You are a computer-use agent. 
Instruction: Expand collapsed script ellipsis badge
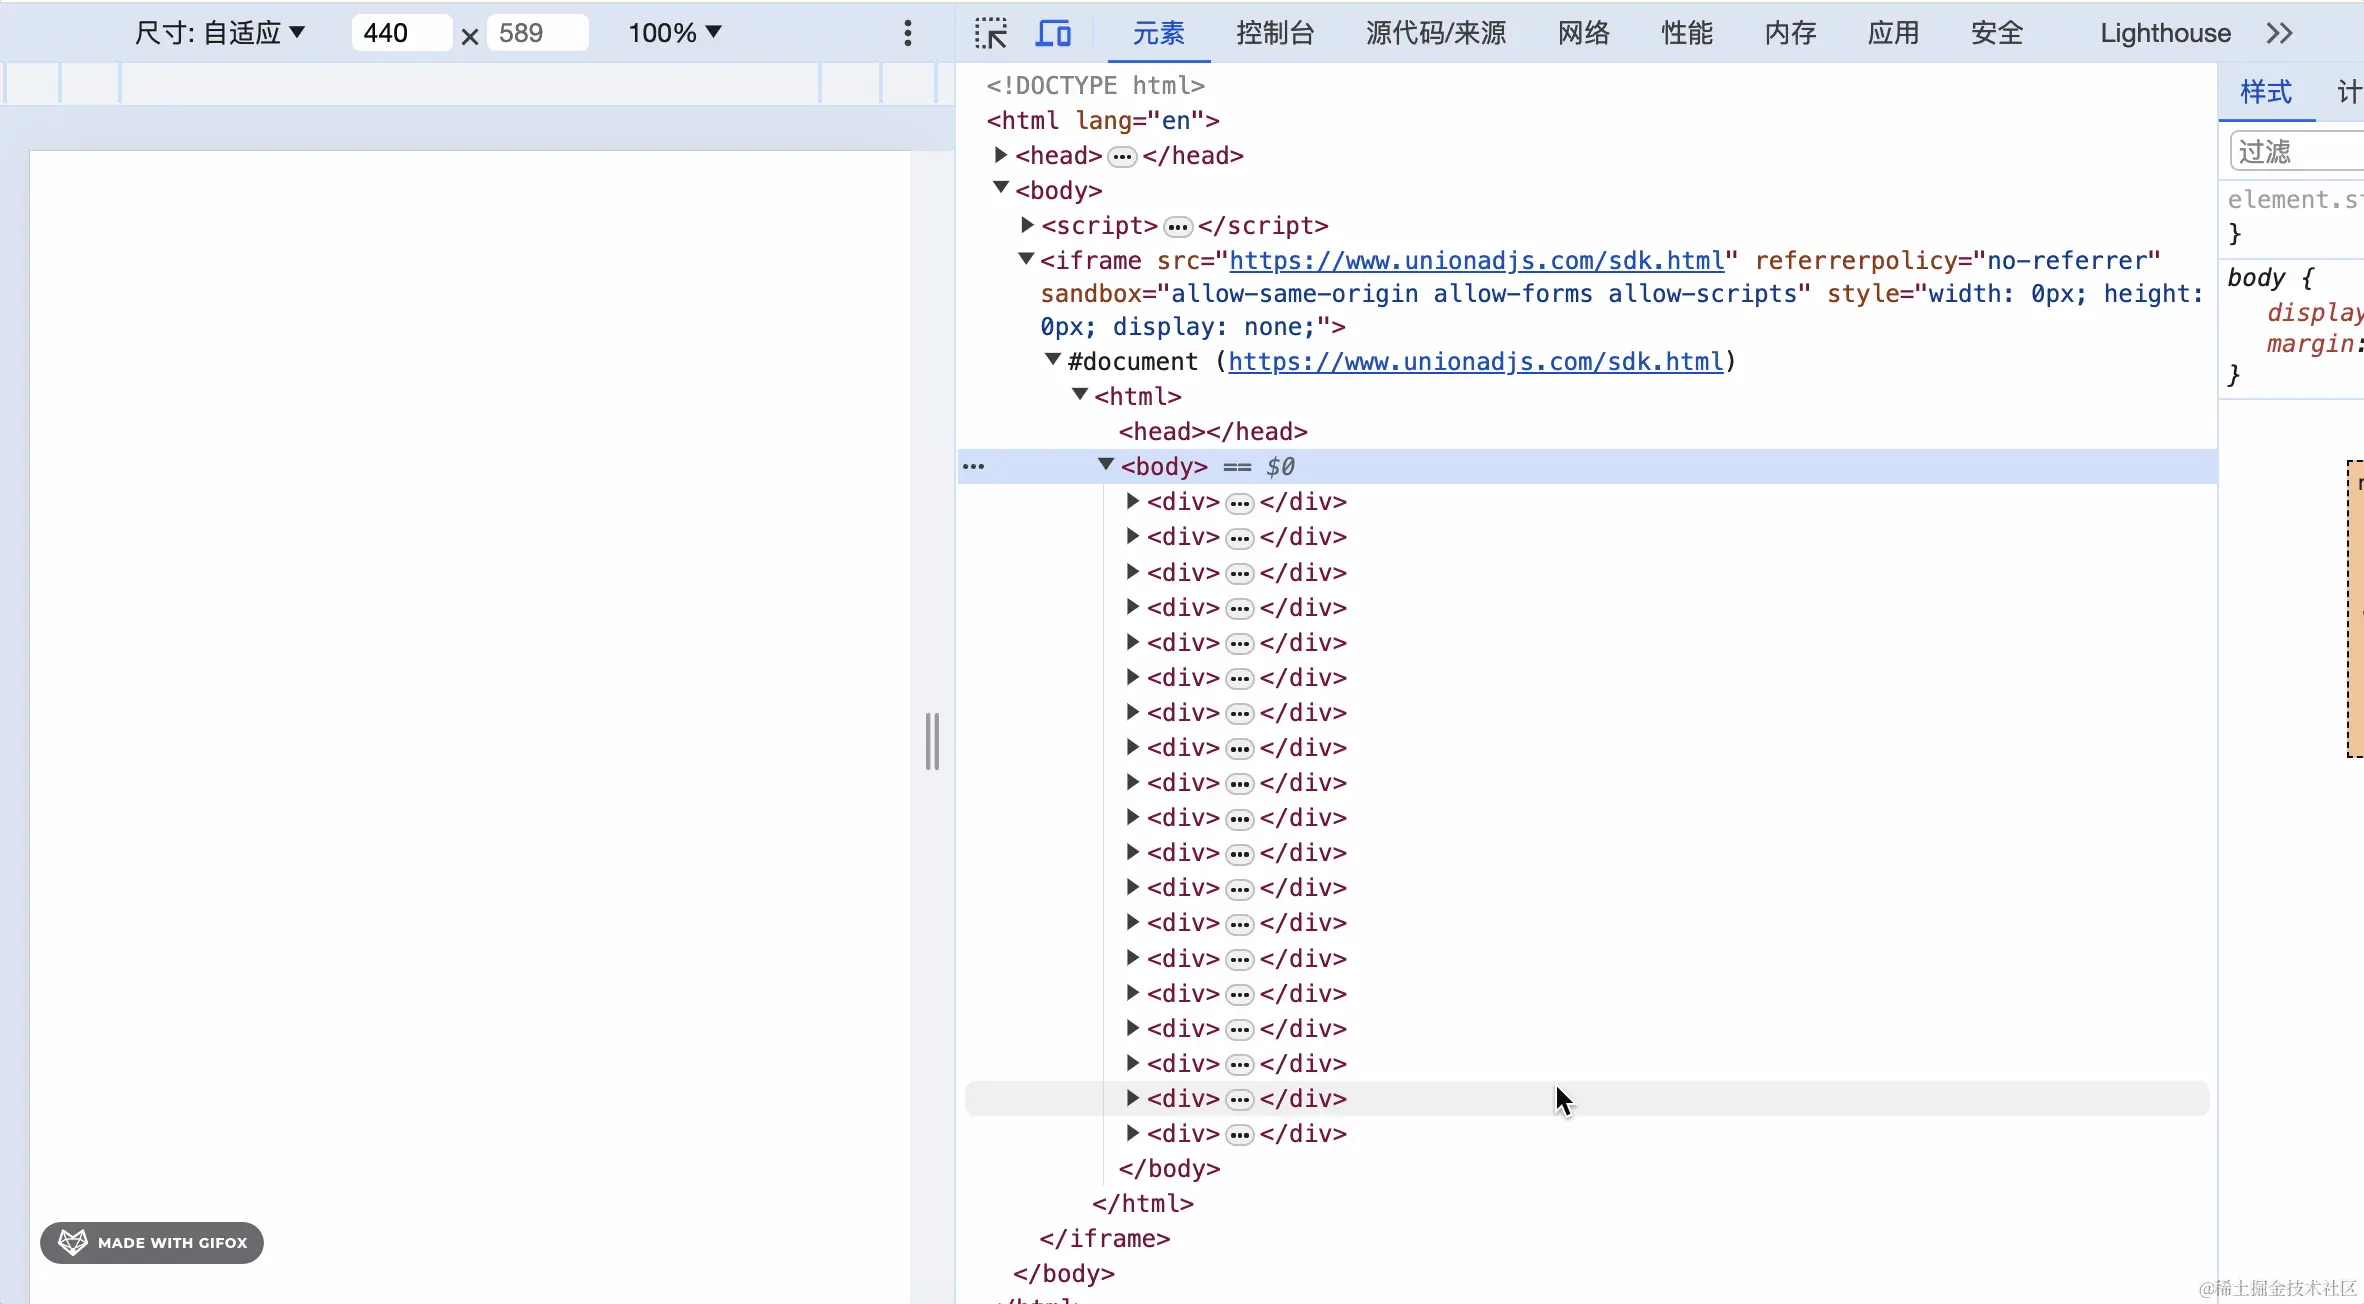(x=1179, y=227)
